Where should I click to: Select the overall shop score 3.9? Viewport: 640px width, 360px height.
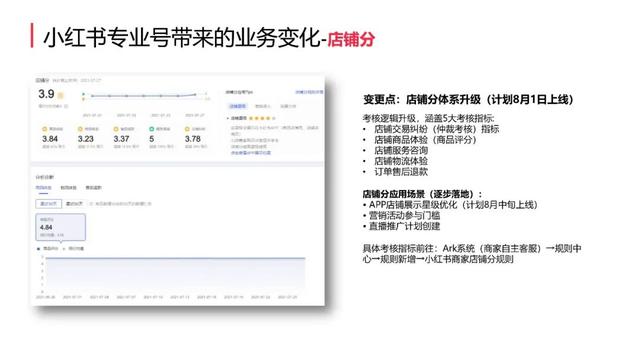pos(46,94)
